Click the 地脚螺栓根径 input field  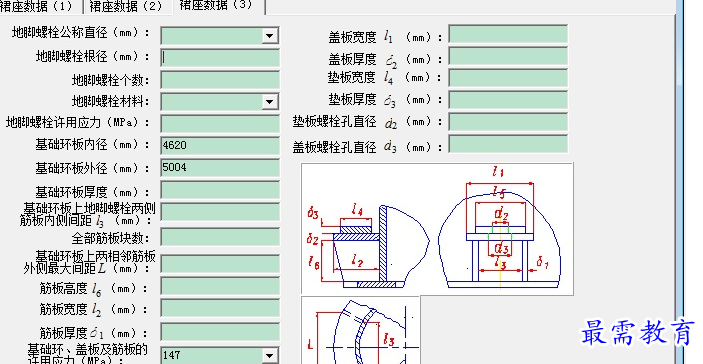click(220, 58)
